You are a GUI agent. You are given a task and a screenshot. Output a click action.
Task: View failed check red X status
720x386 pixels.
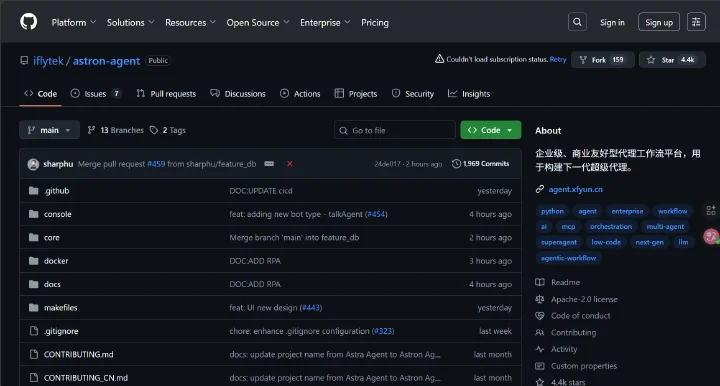click(x=290, y=164)
